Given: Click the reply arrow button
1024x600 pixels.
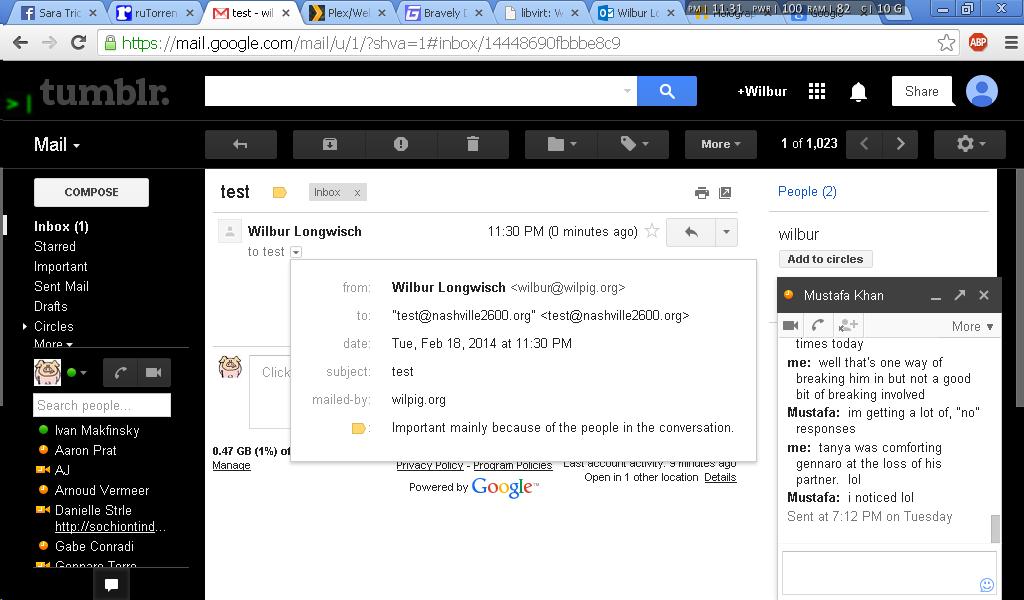Looking at the screenshot, I should 691,232.
